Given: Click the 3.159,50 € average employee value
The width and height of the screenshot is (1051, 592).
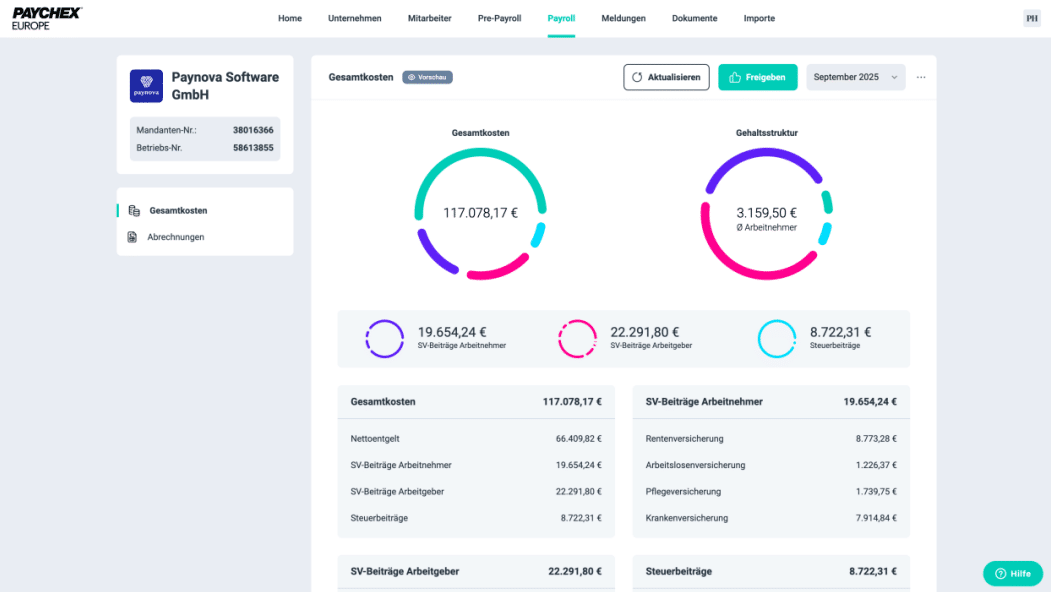Looking at the screenshot, I should [767, 213].
